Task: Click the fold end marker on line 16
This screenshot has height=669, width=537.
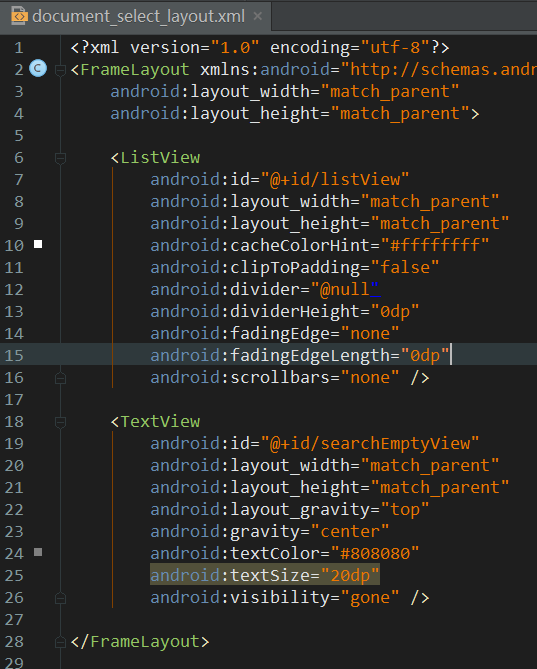Action: click(61, 378)
